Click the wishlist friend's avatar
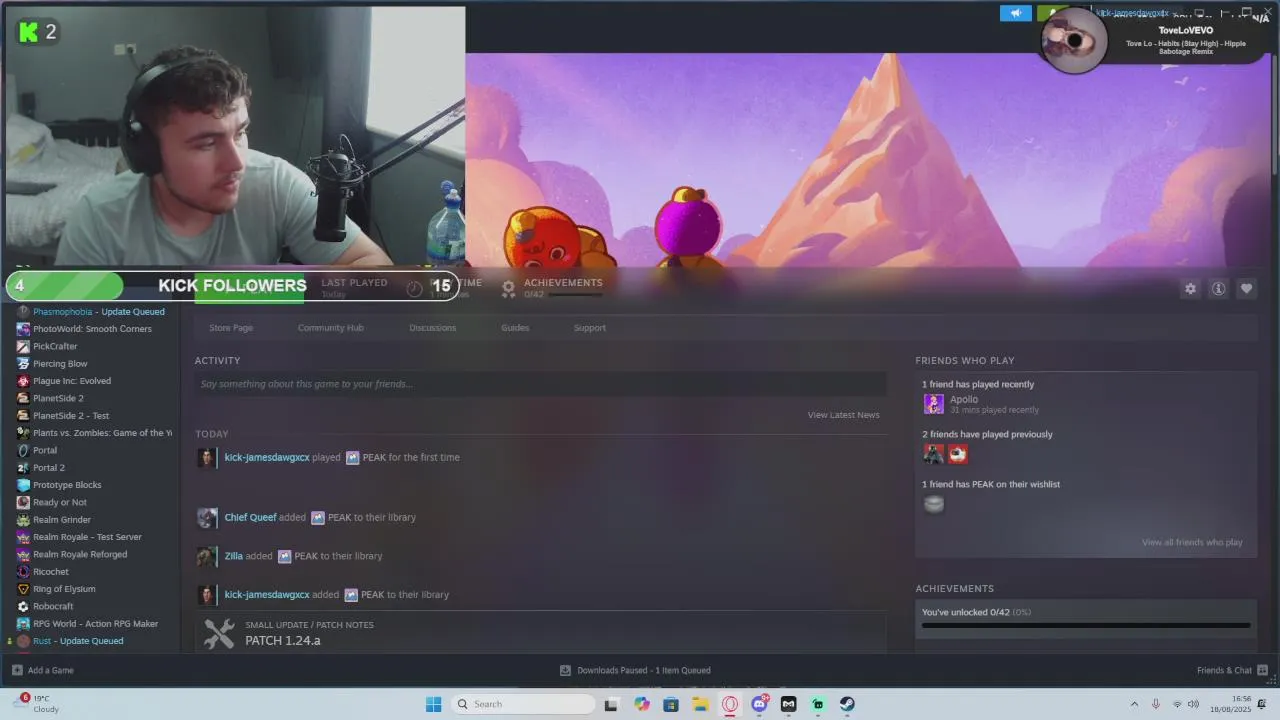Image resolution: width=1280 pixels, height=720 pixels. tap(933, 504)
